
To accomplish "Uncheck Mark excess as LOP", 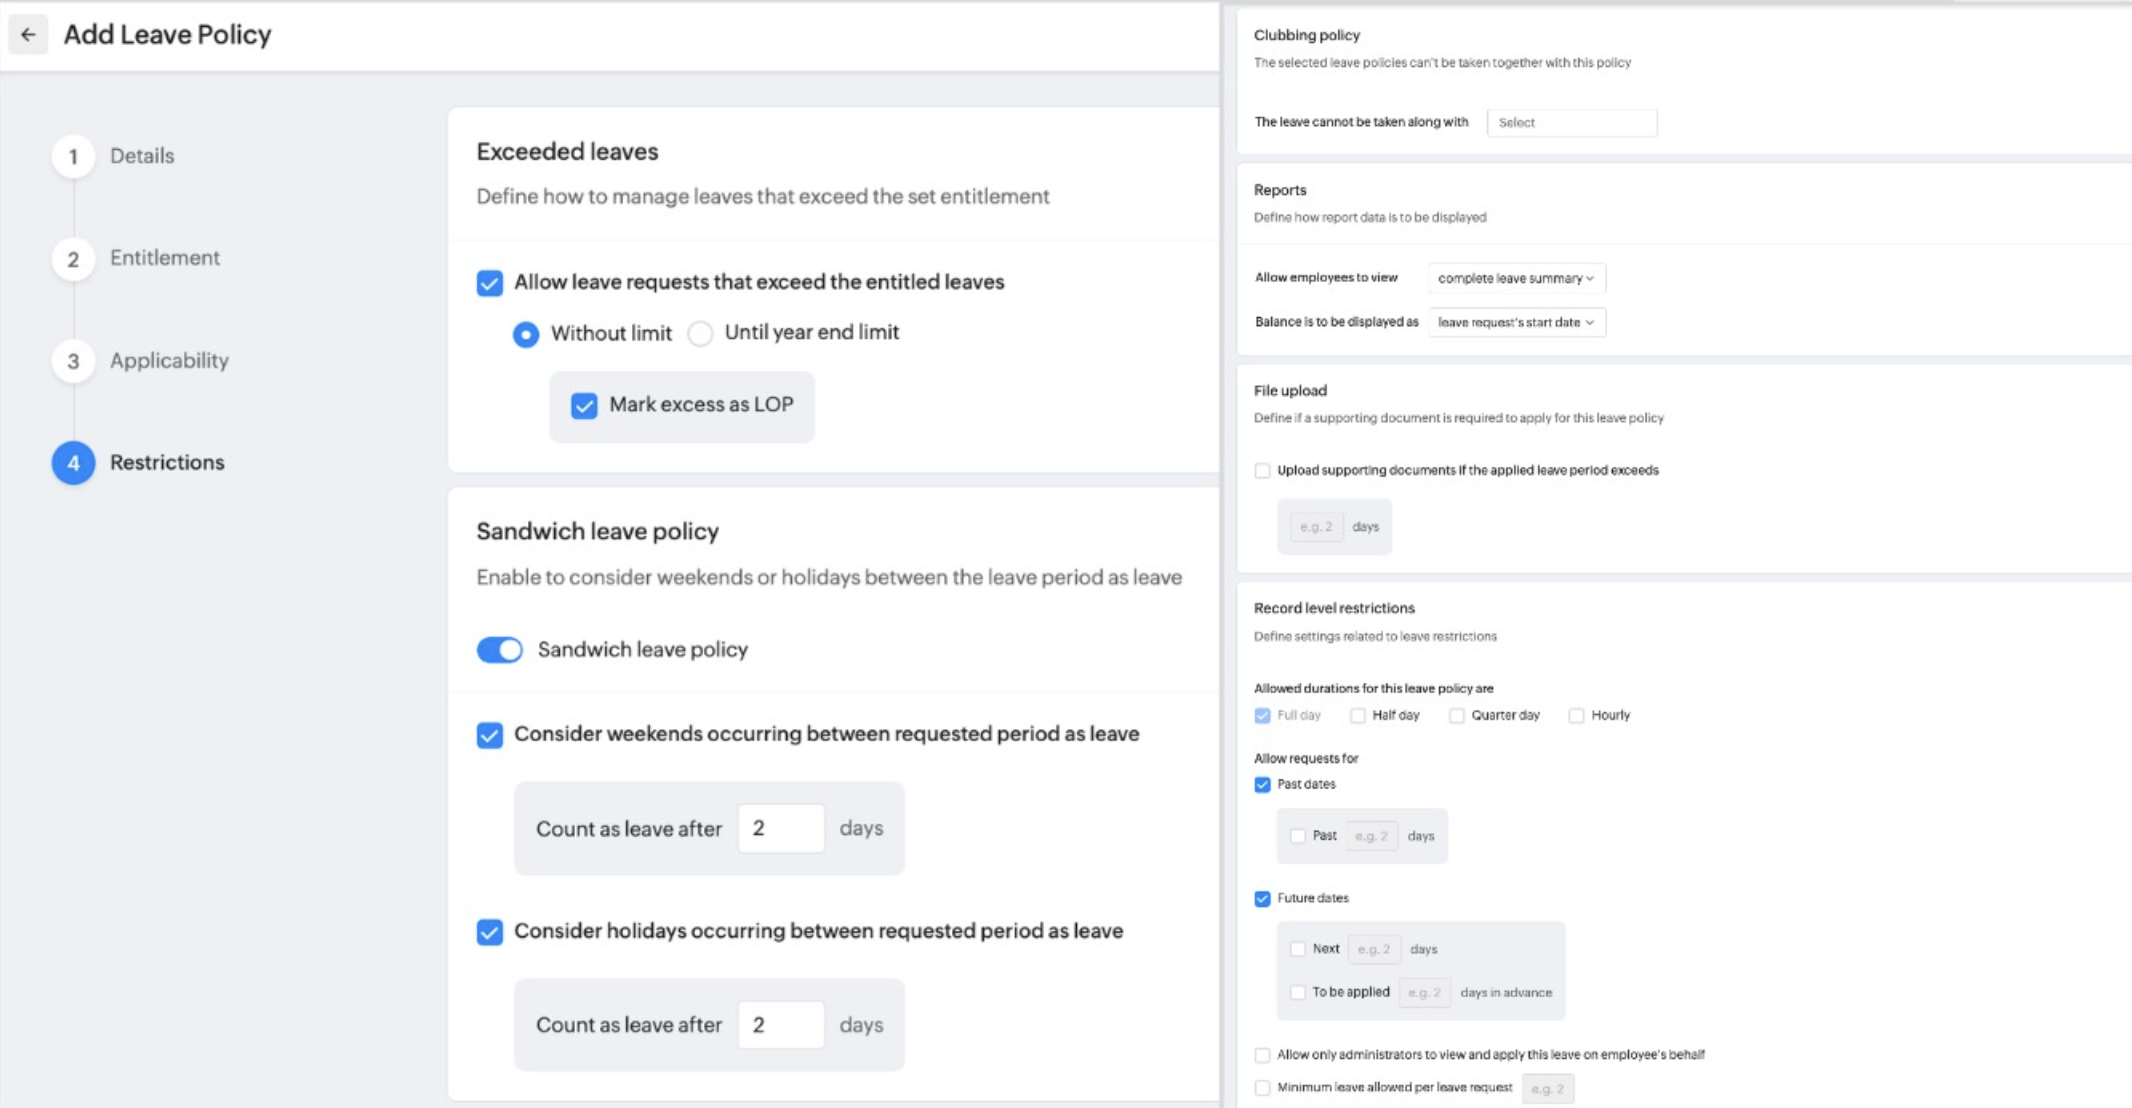I will point(584,405).
